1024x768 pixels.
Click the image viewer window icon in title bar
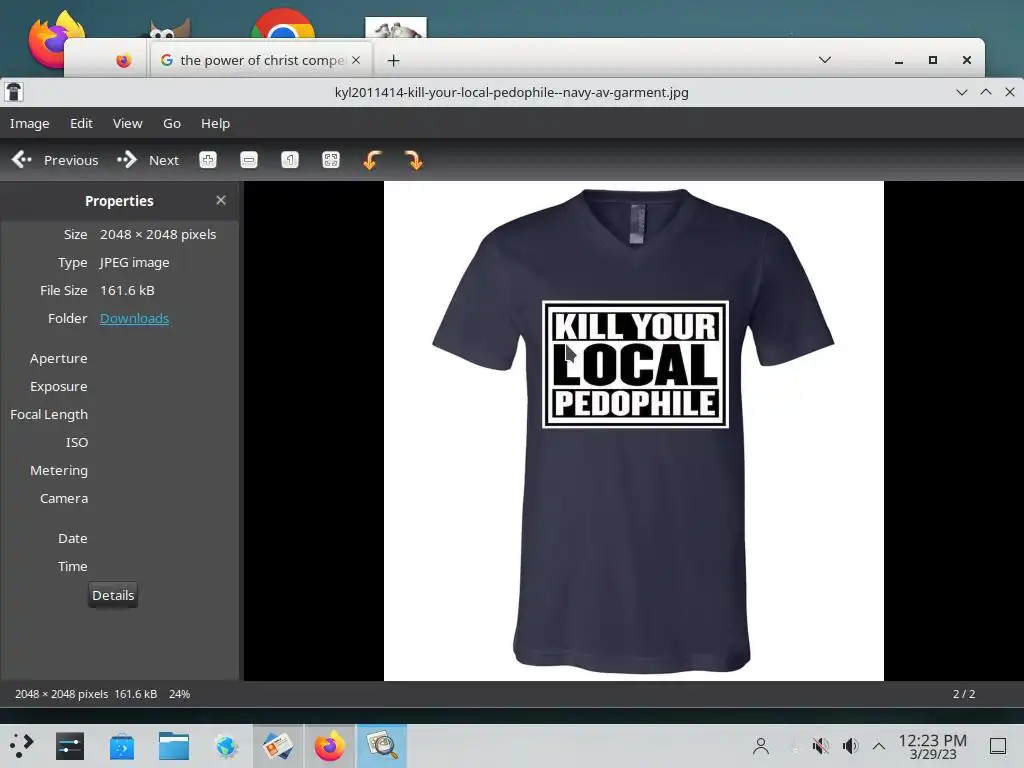click(x=14, y=92)
